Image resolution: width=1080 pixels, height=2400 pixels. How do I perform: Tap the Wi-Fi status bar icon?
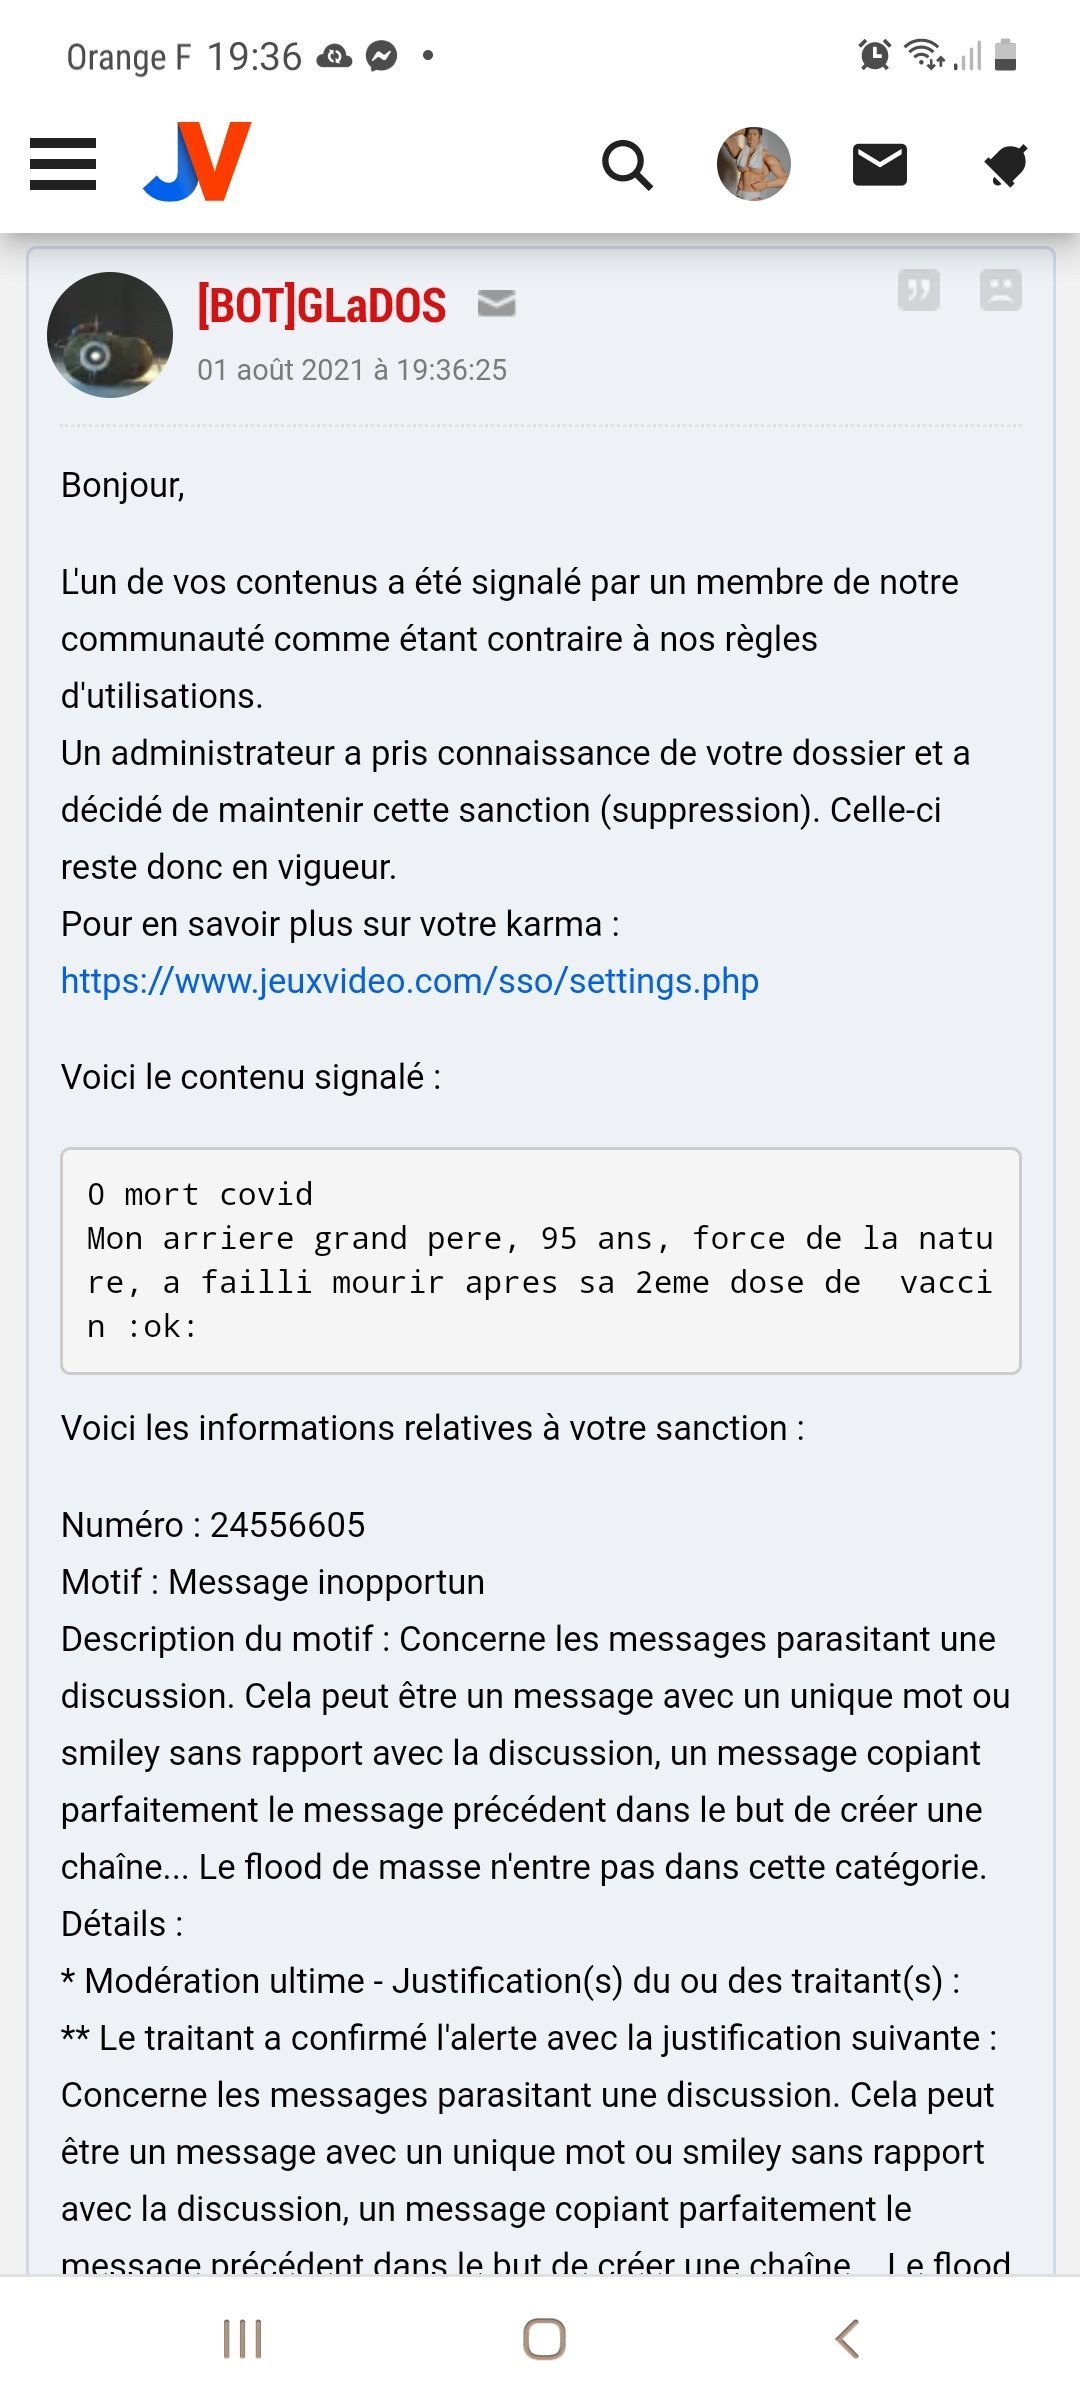tap(924, 54)
